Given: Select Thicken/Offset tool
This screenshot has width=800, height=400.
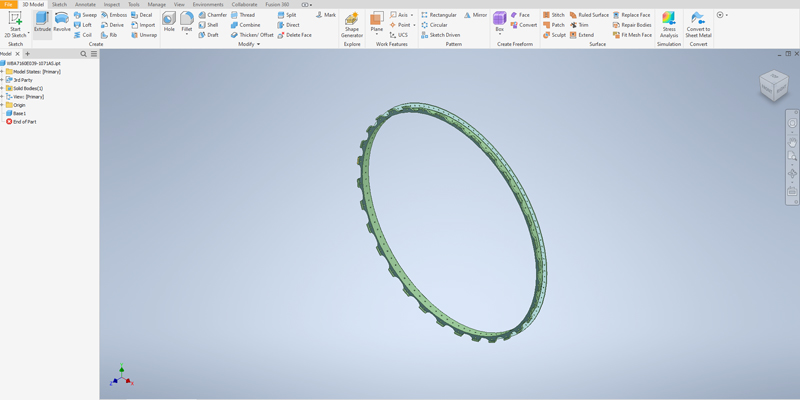Looking at the screenshot, I should (x=252, y=35).
